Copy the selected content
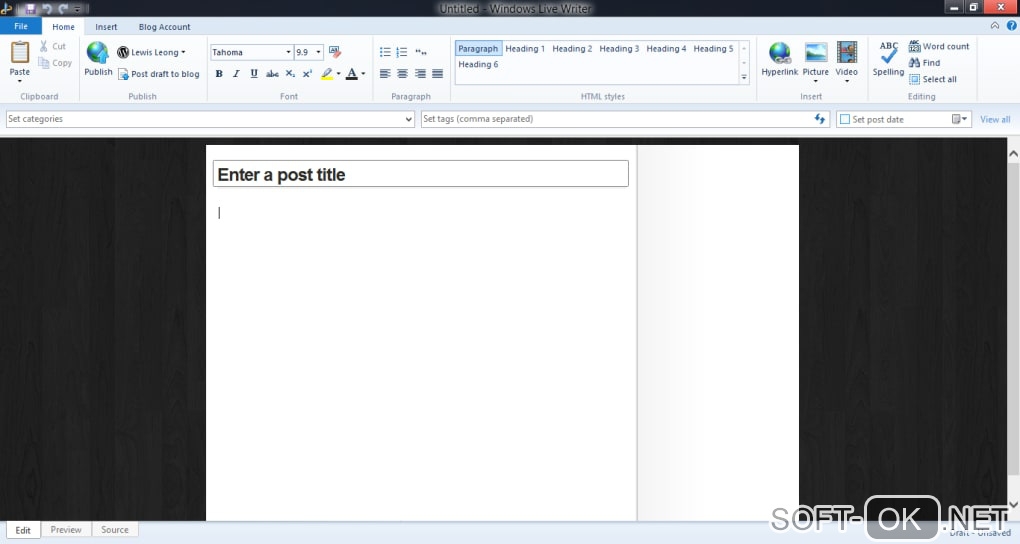Viewport: 1020px width, 544px height. [55, 63]
